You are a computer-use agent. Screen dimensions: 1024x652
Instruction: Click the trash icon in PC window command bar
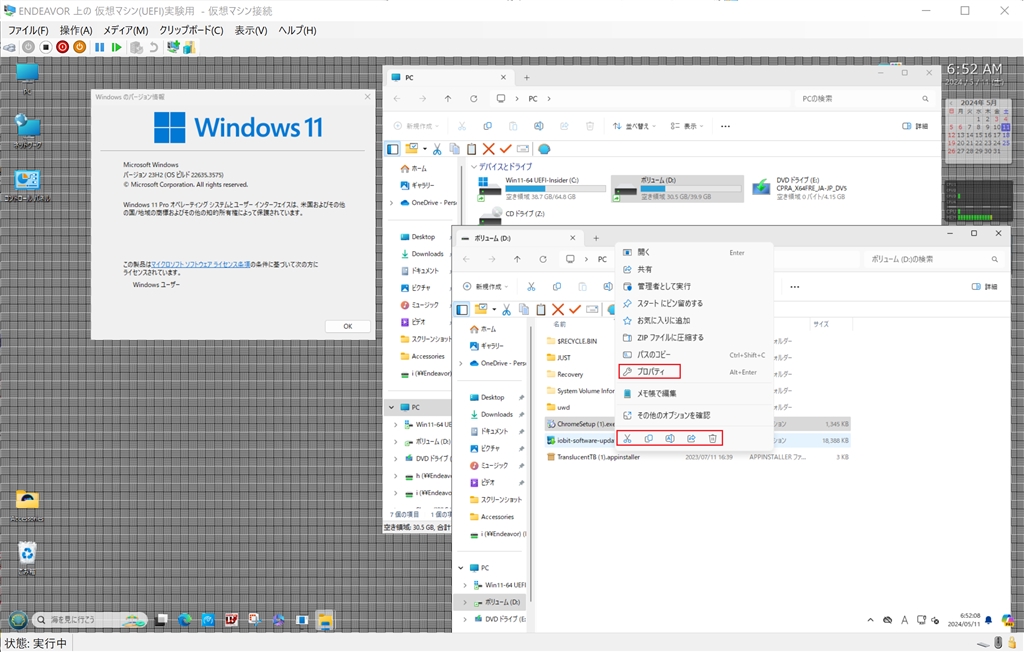pyautogui.click(x=590, y=126)
